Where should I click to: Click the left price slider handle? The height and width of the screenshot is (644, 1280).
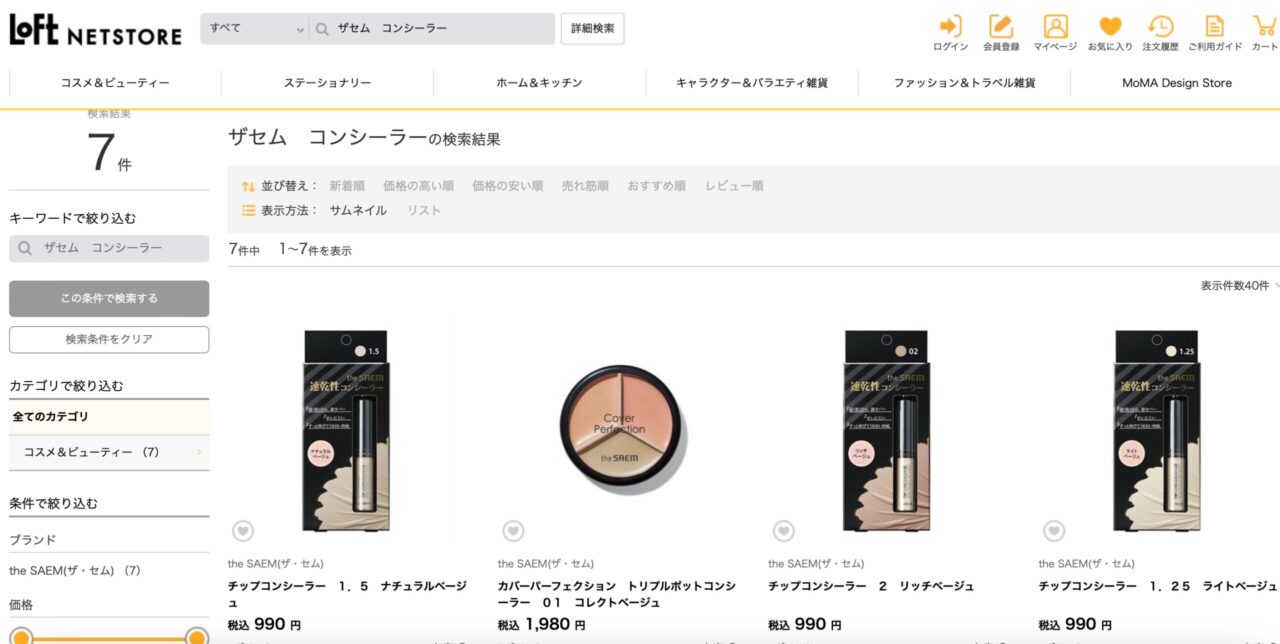[21, 638]
